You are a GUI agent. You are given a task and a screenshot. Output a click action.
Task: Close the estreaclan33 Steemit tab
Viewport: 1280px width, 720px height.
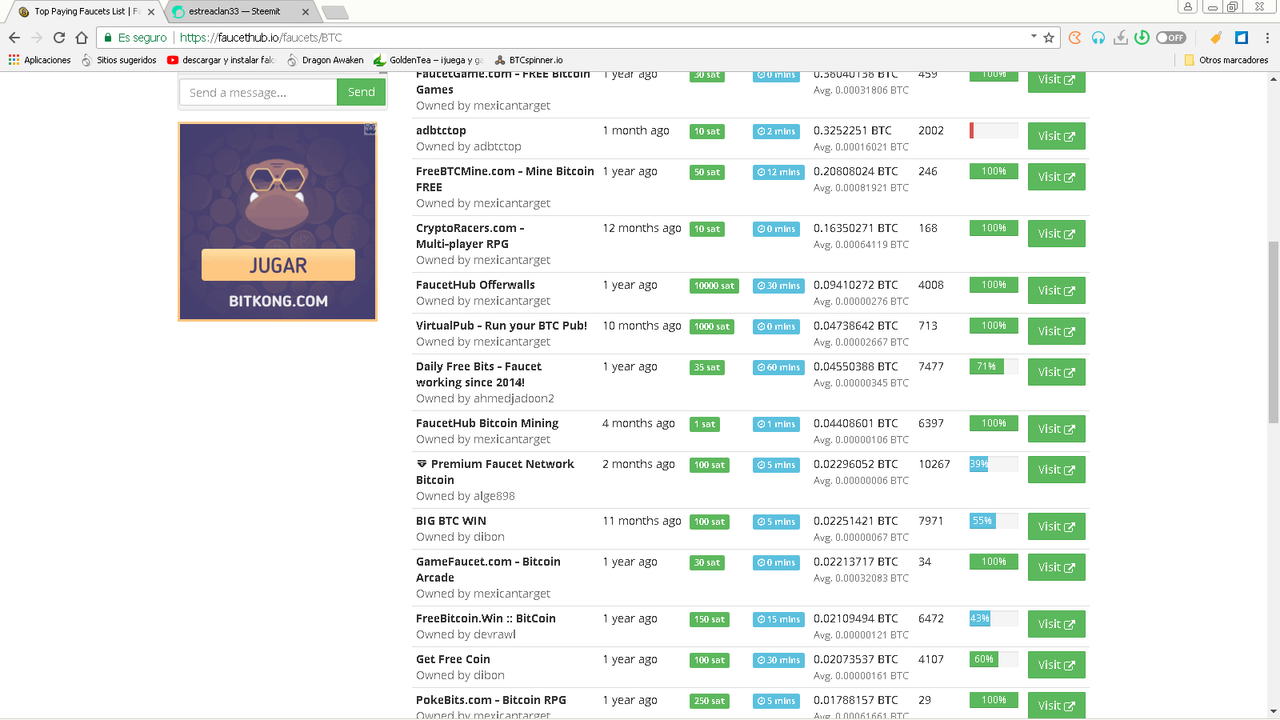pos(305,12)
